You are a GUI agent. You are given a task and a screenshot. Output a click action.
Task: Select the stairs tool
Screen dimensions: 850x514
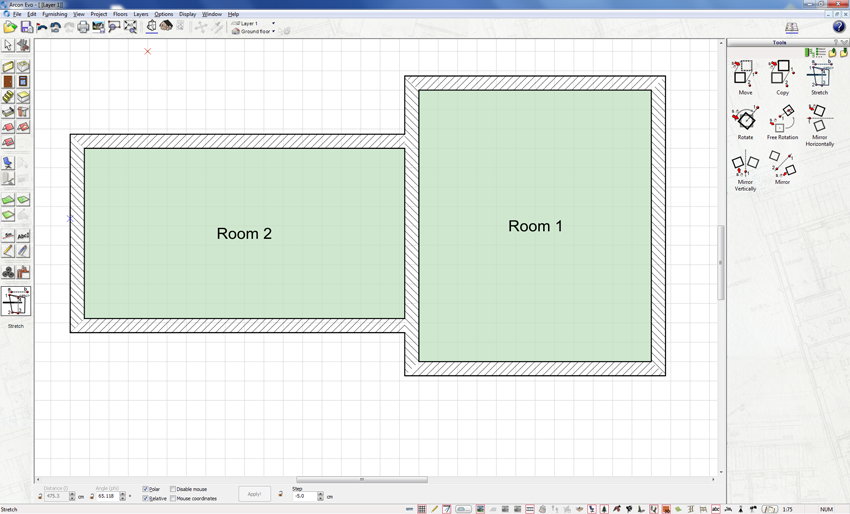click(8, 97)
